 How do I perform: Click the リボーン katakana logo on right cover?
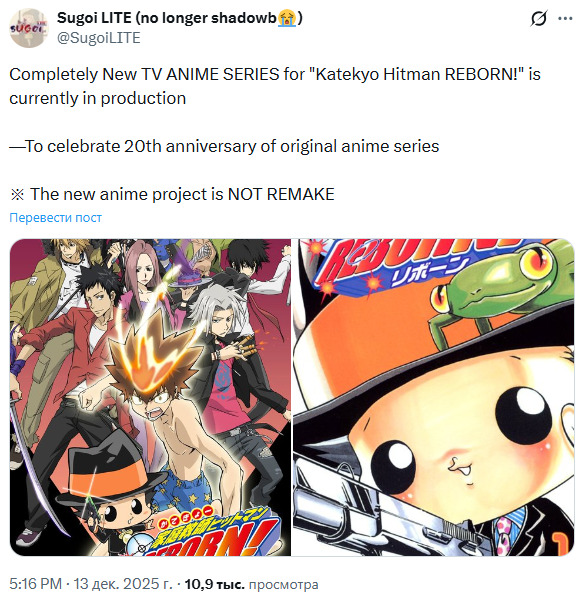pos(429,271)
